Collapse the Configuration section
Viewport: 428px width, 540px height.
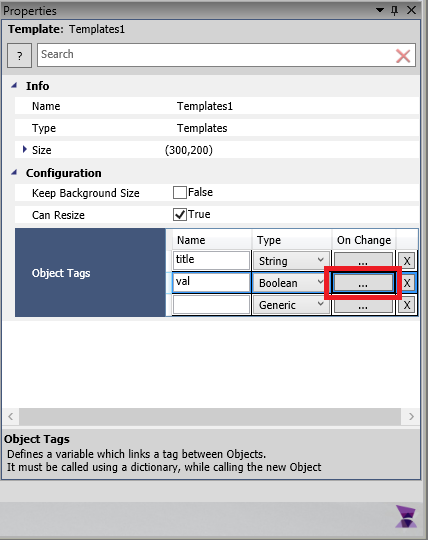pyautogui.click(x=14, y=172)
